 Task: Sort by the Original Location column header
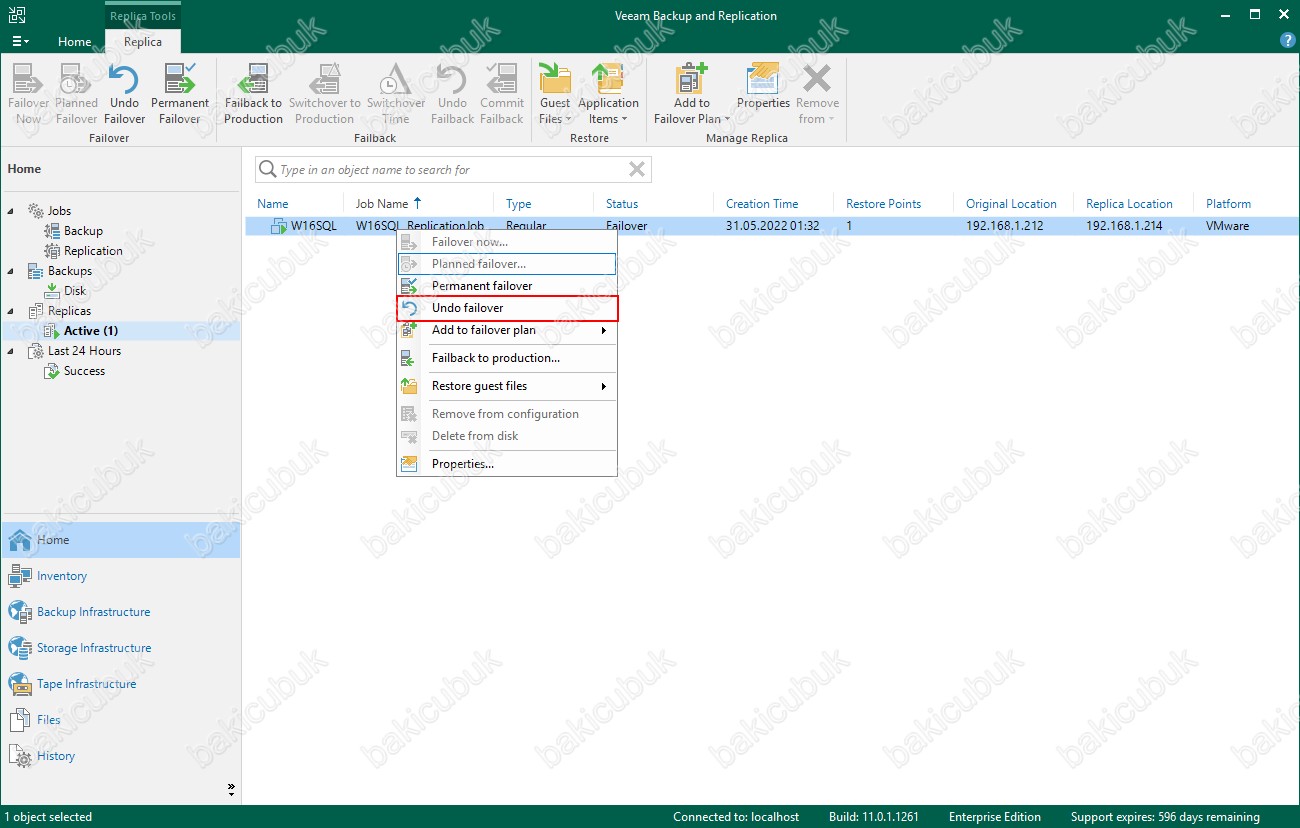(1011, 203)
